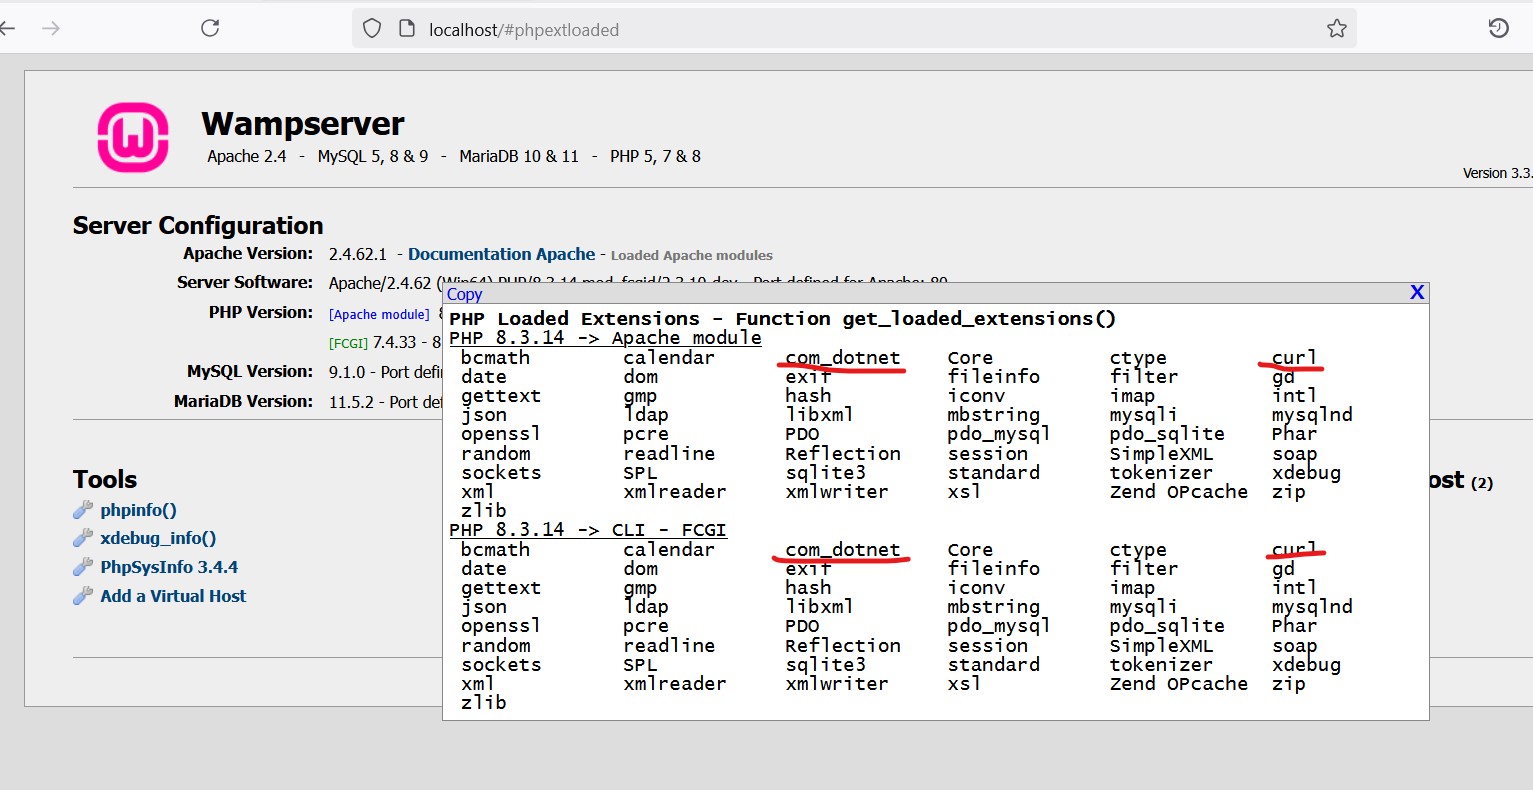Viewport: 1533px width, 790px height.
Task: Click the Server Configuration heading
Action: click(x=198, y=225)
